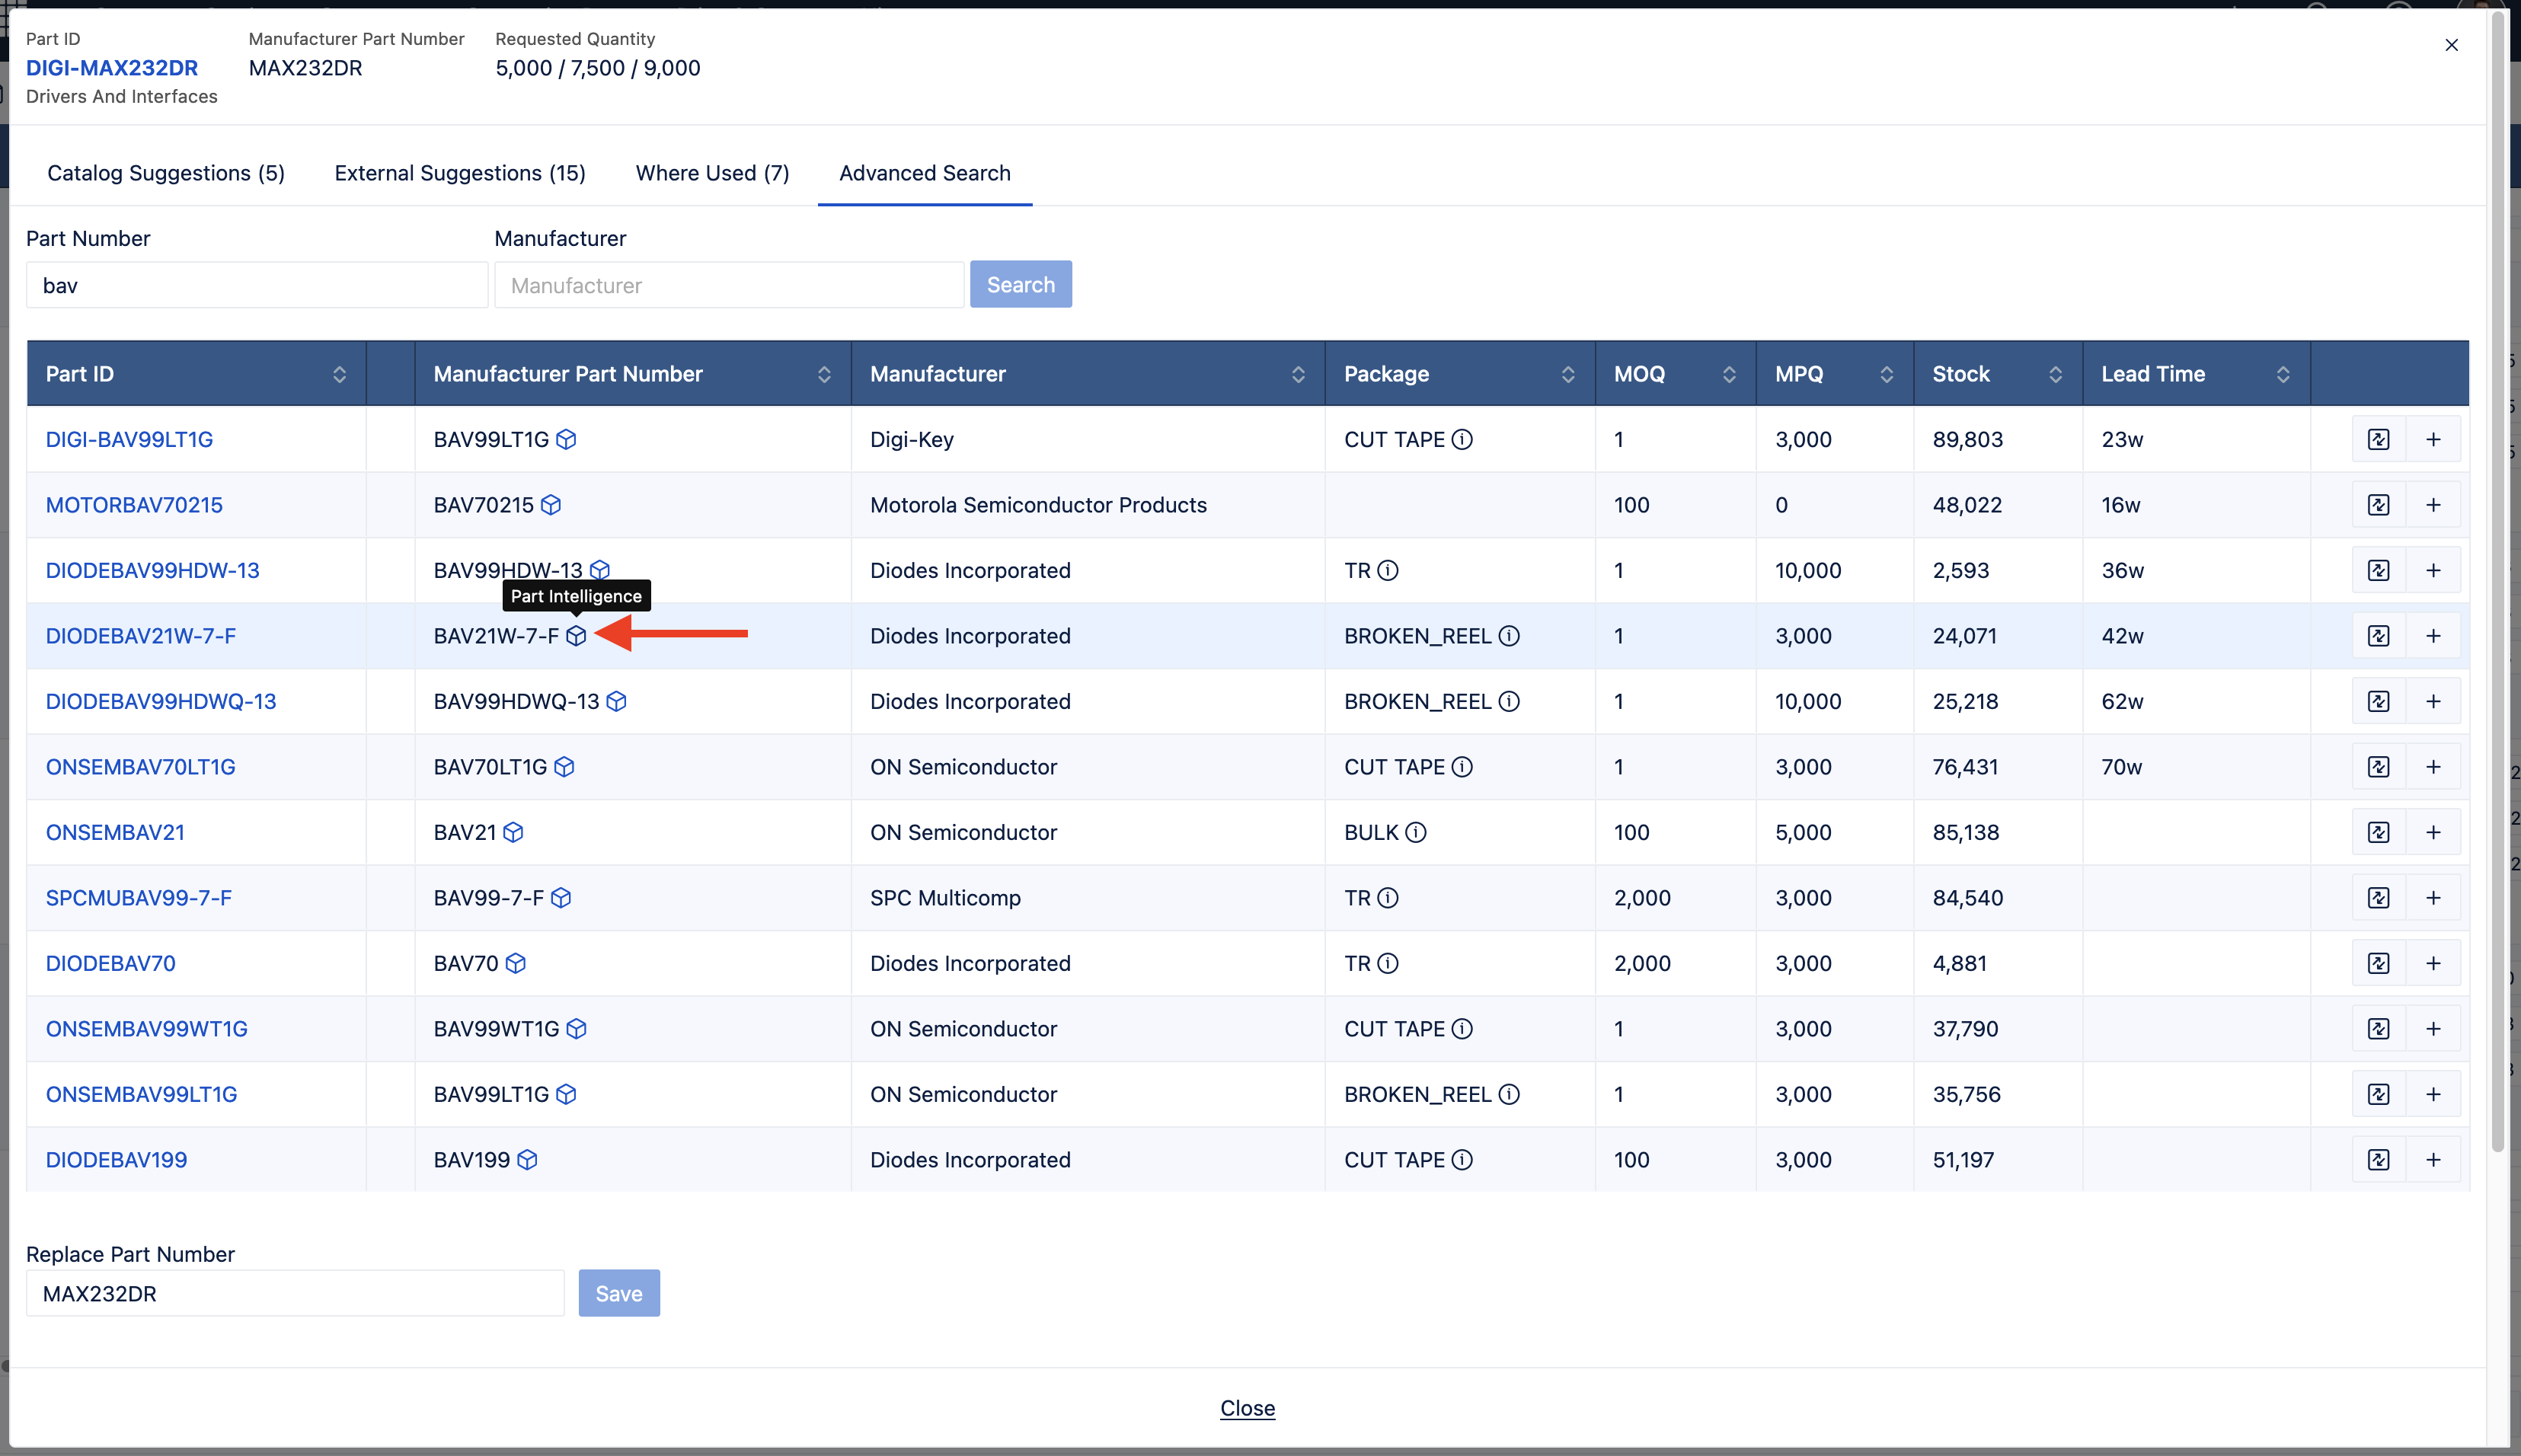Sort table by MPQ column
Image resolution: width=2521 pixels, height=1456 pixels.
[x=1887, y=374]
